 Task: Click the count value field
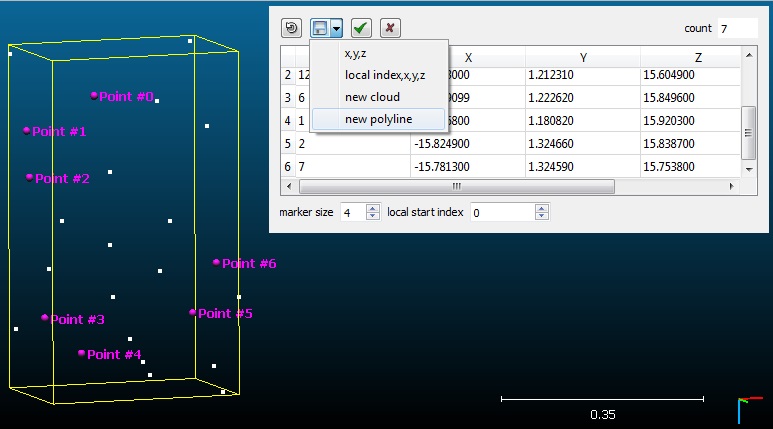(738, 29)
